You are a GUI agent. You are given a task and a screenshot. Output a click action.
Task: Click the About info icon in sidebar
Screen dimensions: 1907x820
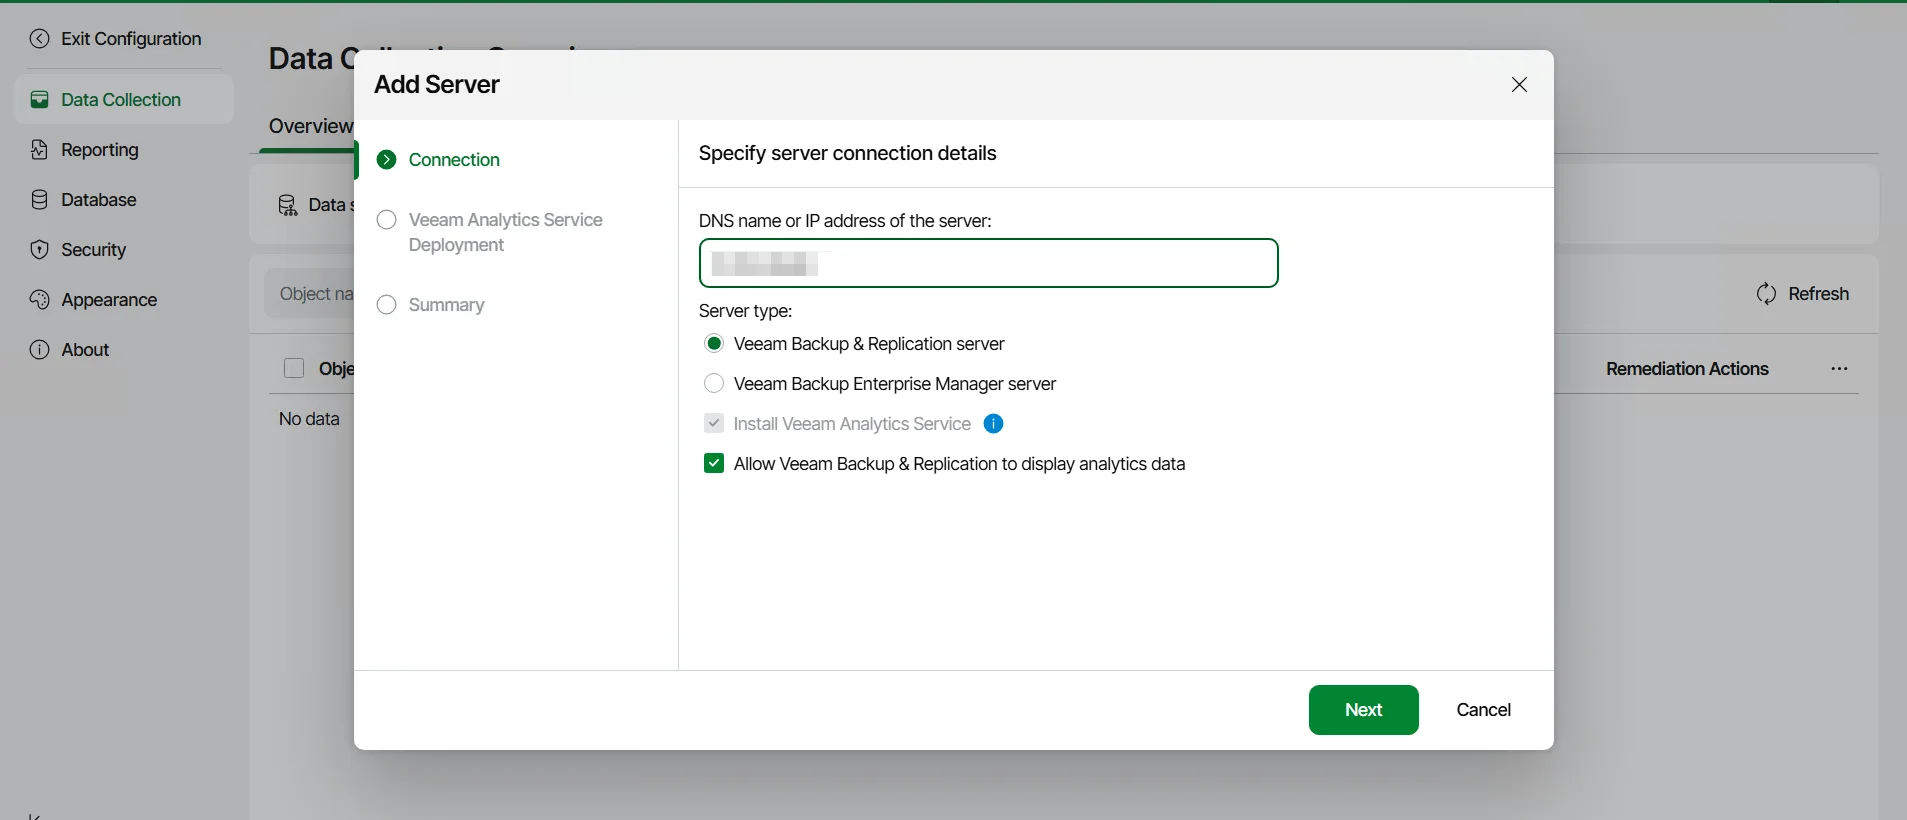pos(39,350)
